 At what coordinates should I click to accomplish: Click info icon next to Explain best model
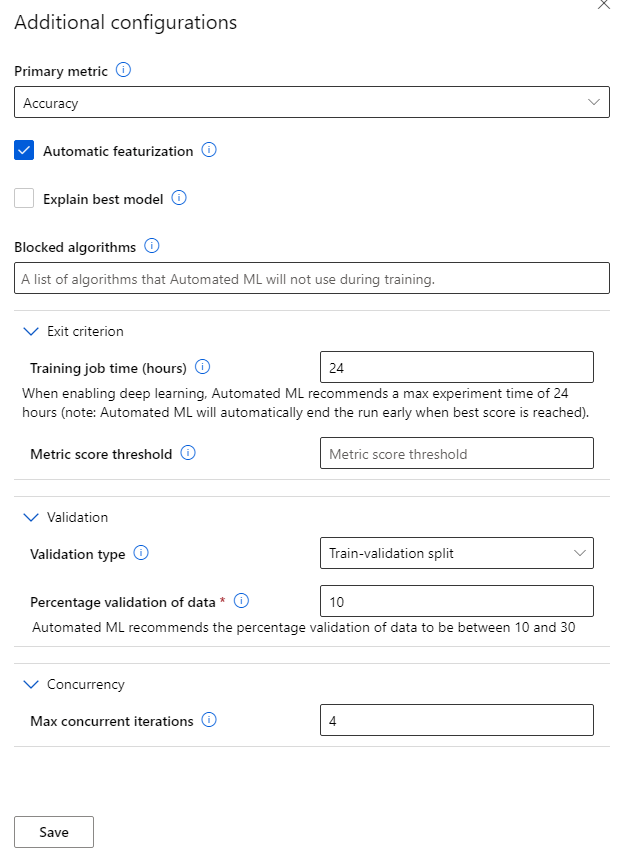pos(179,198)
